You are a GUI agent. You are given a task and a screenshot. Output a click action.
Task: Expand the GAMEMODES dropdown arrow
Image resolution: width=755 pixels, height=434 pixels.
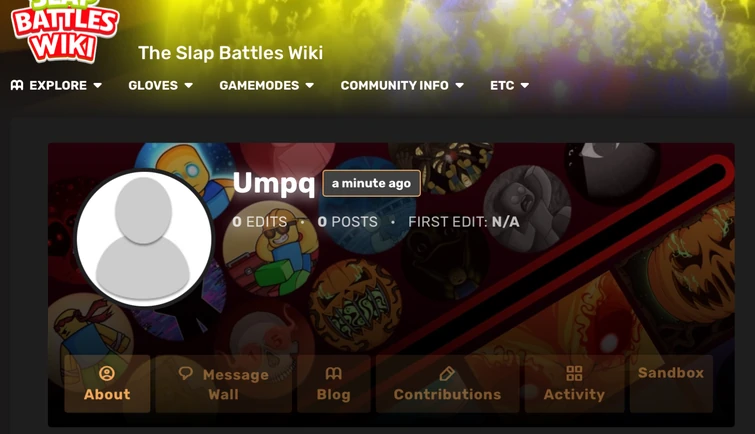[x=310, y=85]
